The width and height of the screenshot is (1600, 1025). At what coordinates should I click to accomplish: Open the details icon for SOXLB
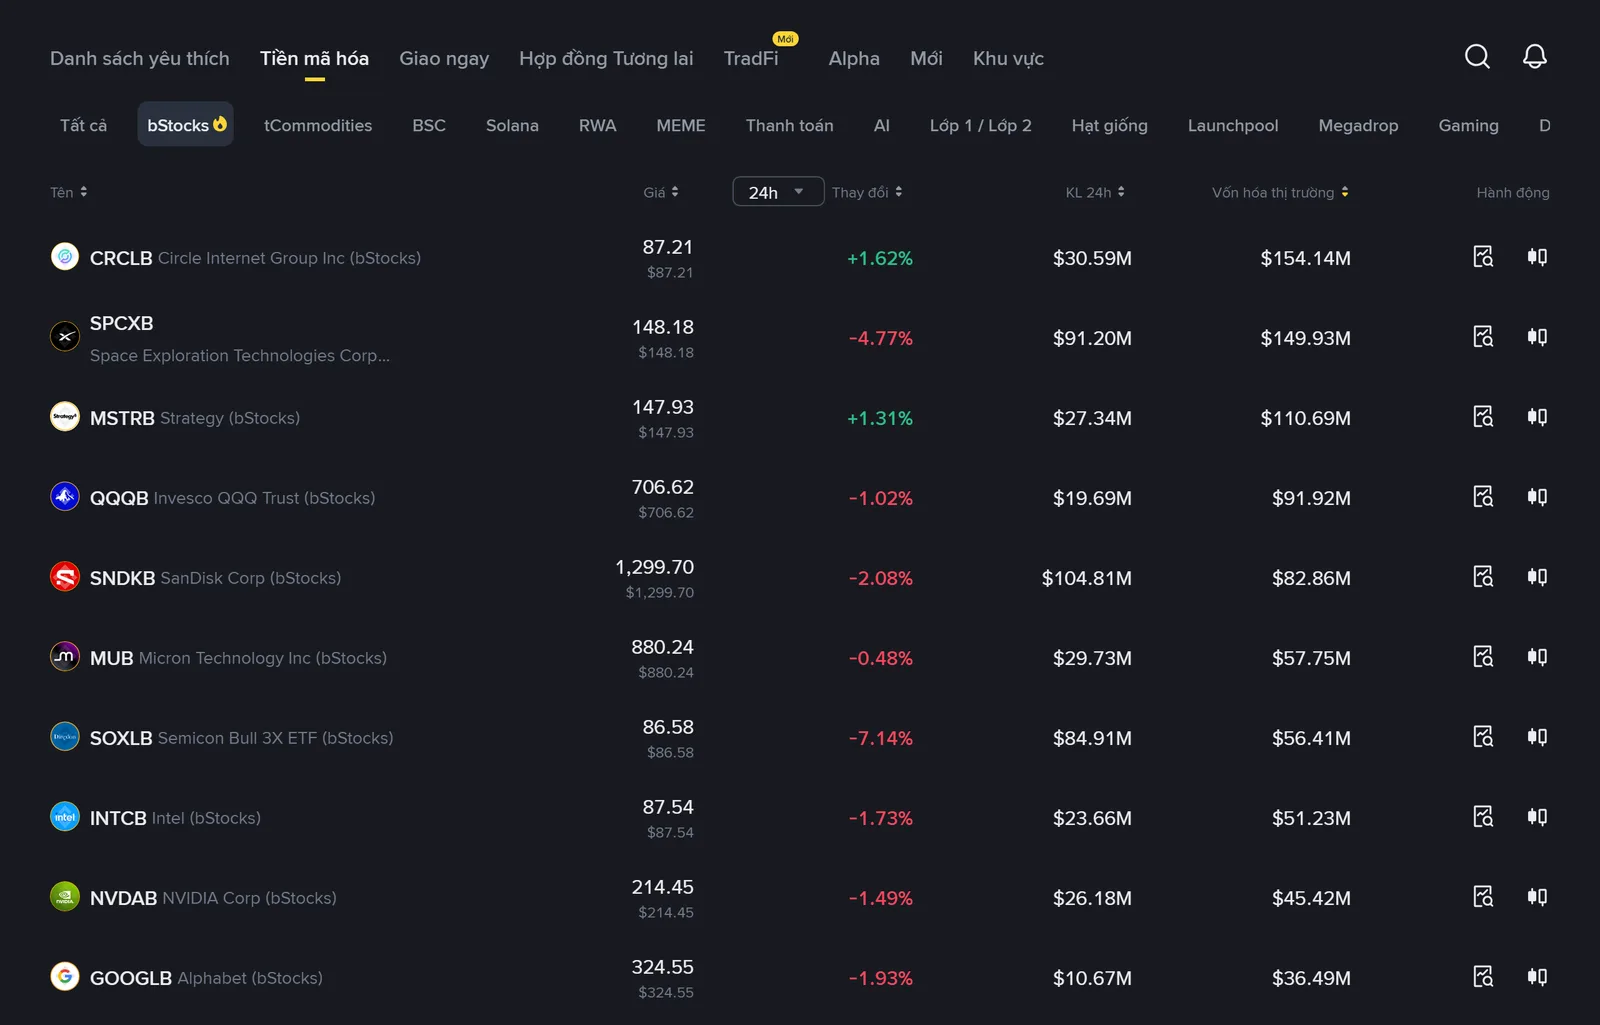tap(1483, 737)
